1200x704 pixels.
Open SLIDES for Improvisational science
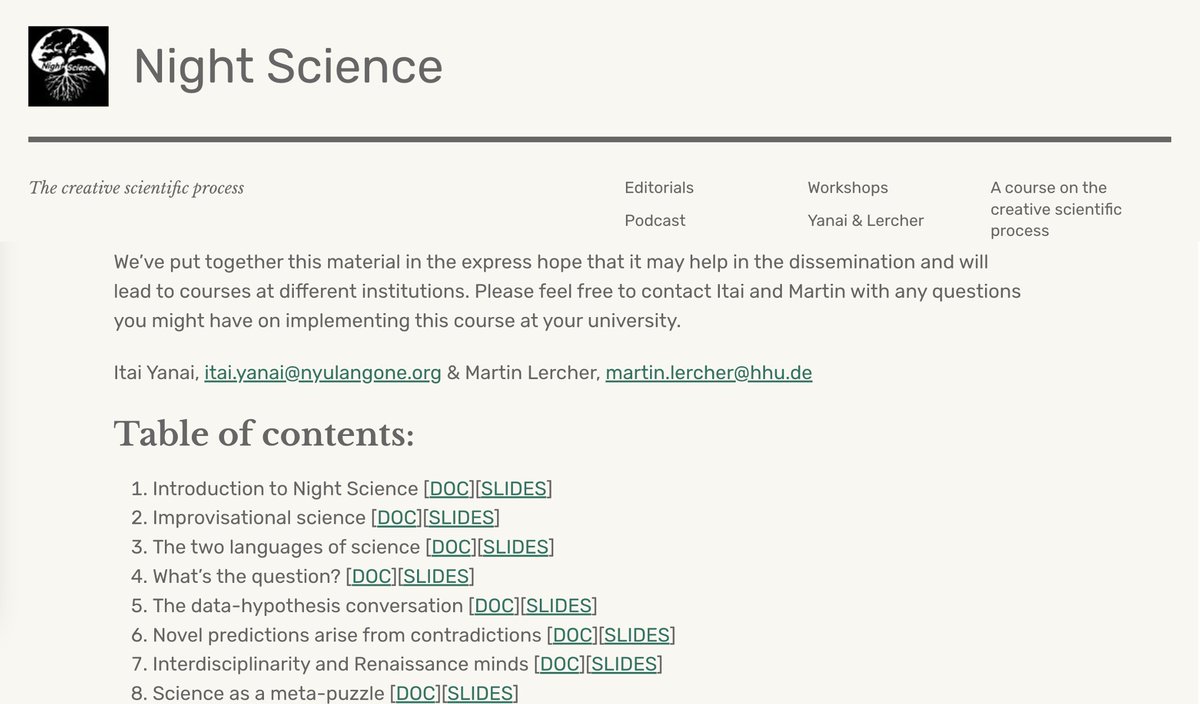pos(461,518)
